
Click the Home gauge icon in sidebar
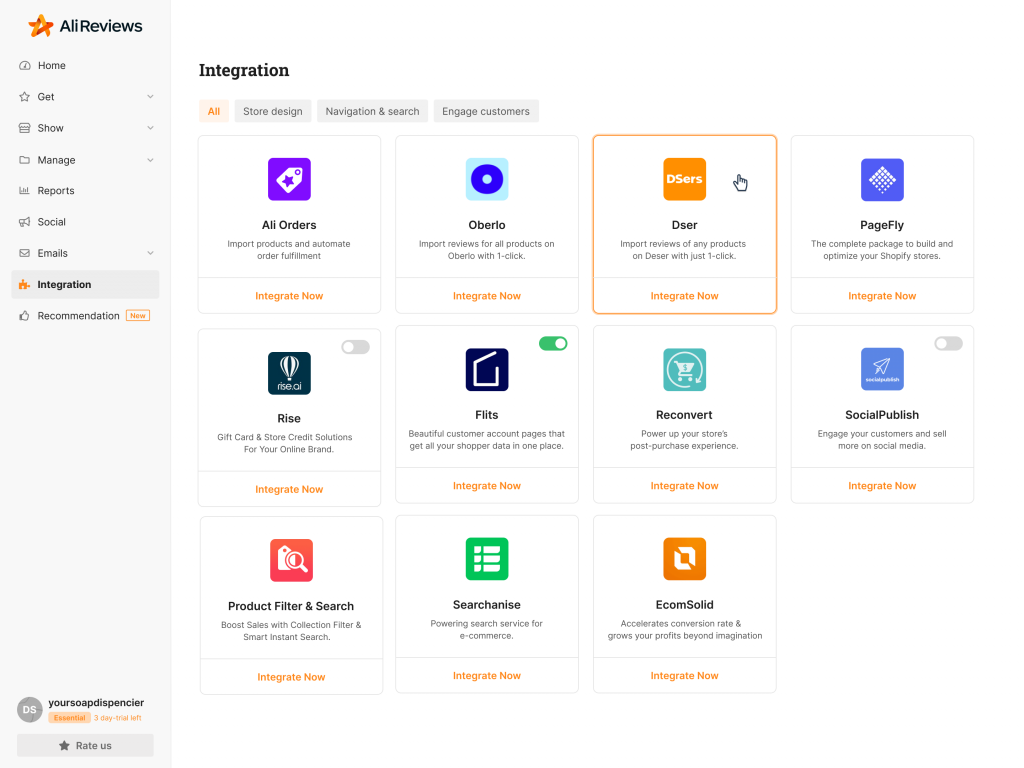[x=25, y=65]
